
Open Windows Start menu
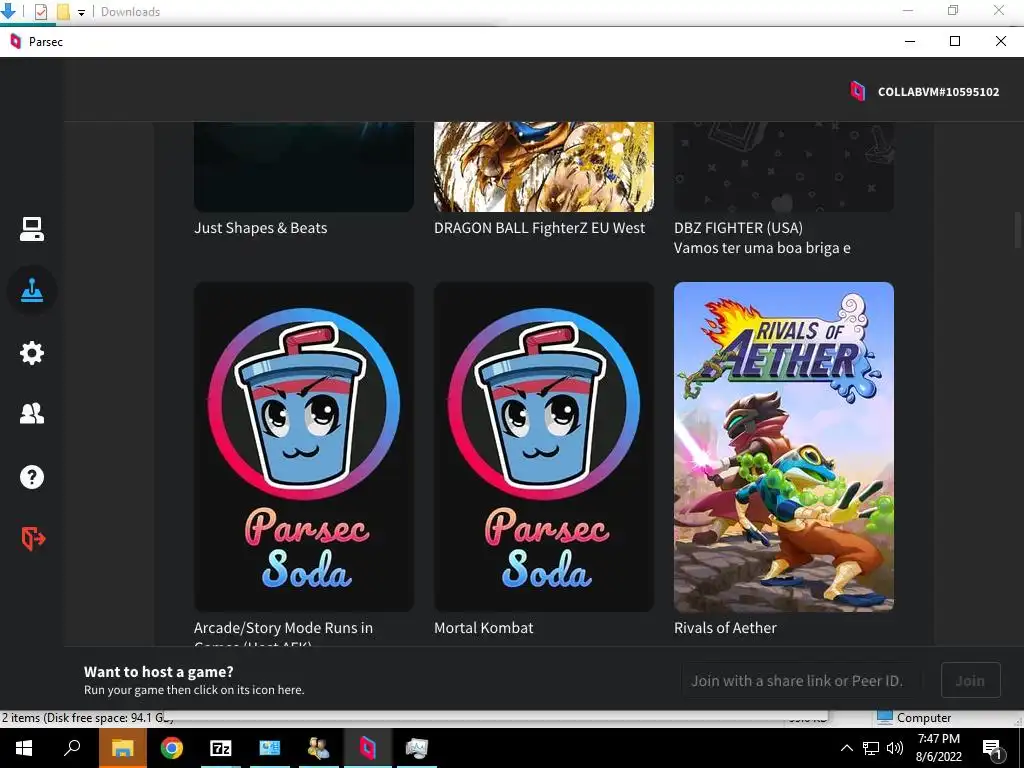point(24,748)
